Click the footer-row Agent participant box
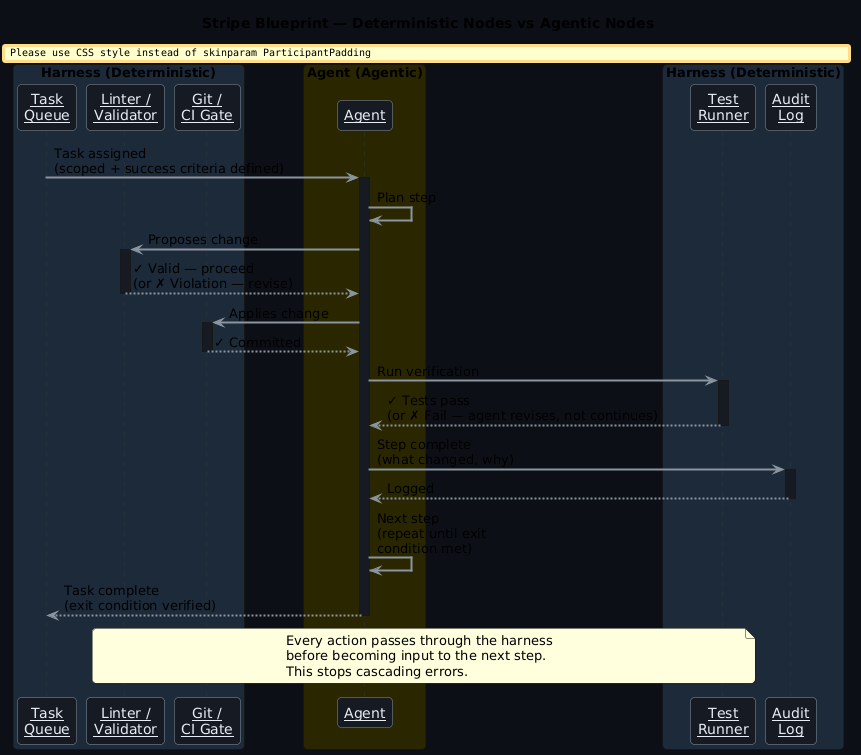The image size is (861, 755). point(365,713)
